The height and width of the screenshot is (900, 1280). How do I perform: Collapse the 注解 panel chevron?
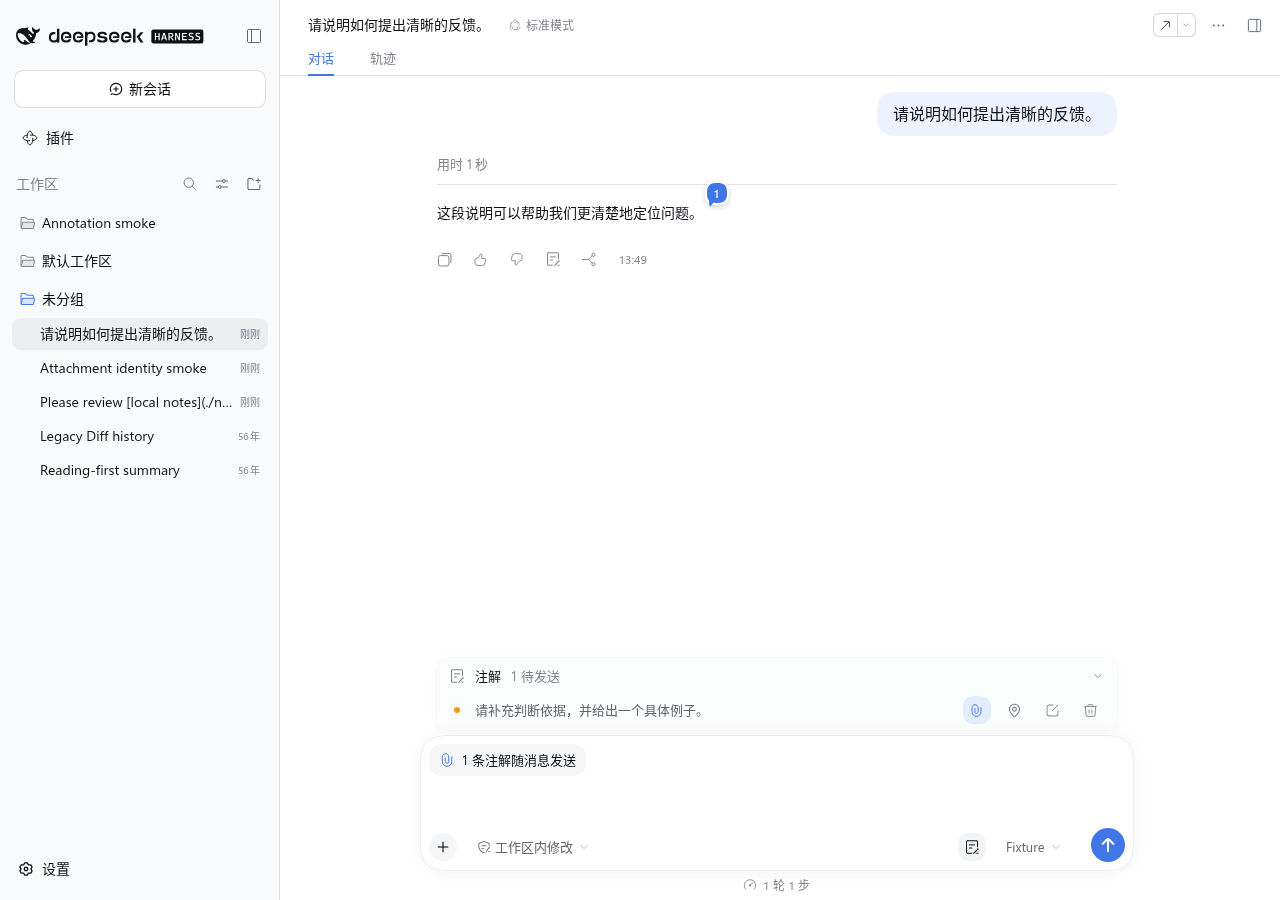pos(1098,676)
